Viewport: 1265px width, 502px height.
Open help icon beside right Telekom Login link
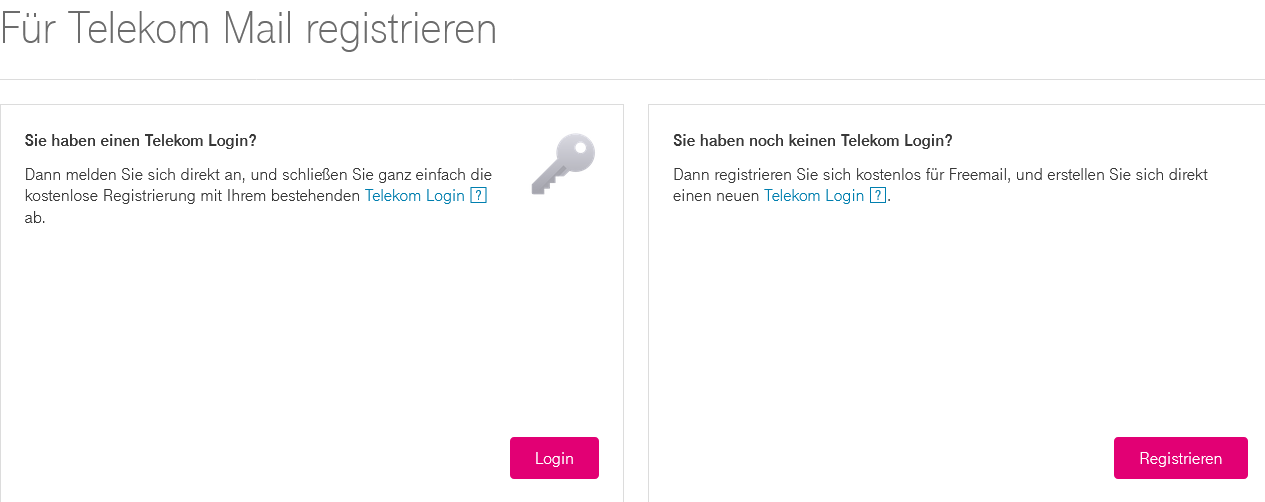pos(878,196)
